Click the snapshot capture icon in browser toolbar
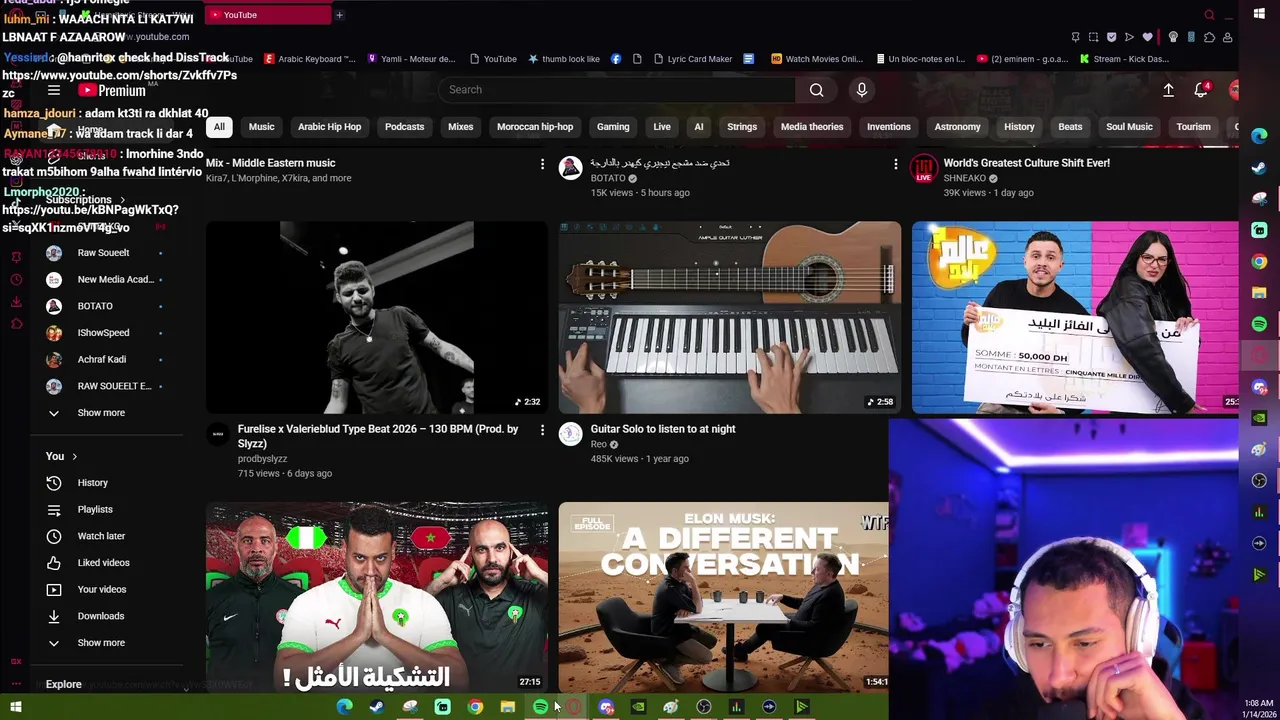Image resolution: width=1280 pixels, height=720 pixels. point(1093,37)
